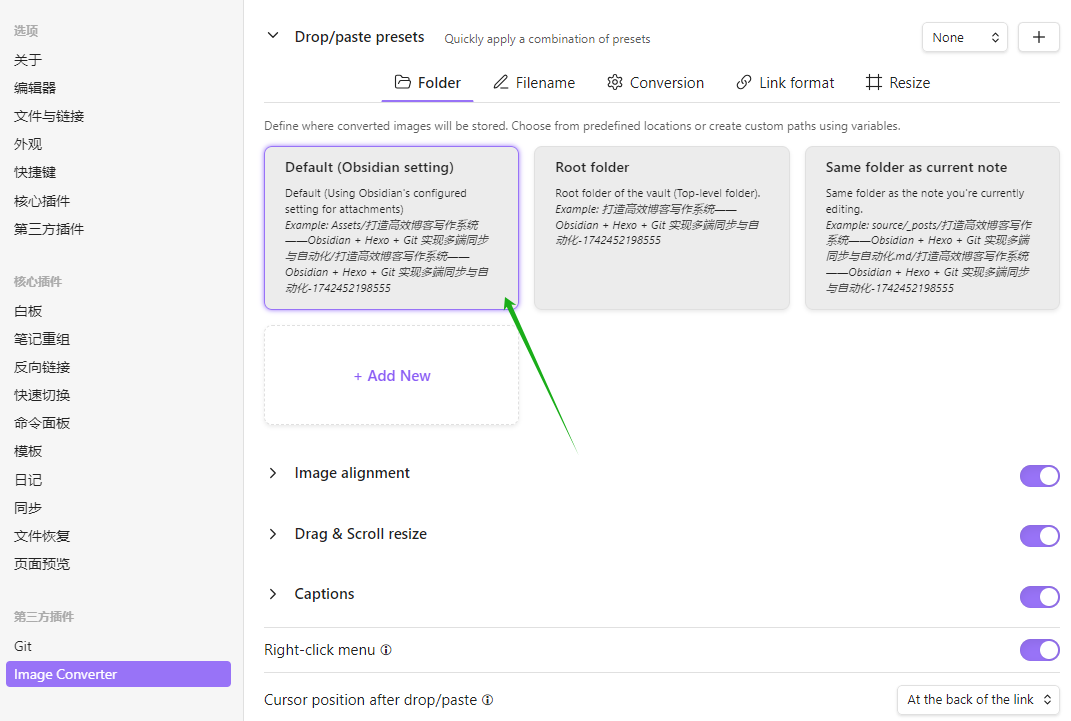This screenshot has height=721, width=1071.
Task: Select the Resize tab
Action: pyautogui.click(x=898, y=83)
